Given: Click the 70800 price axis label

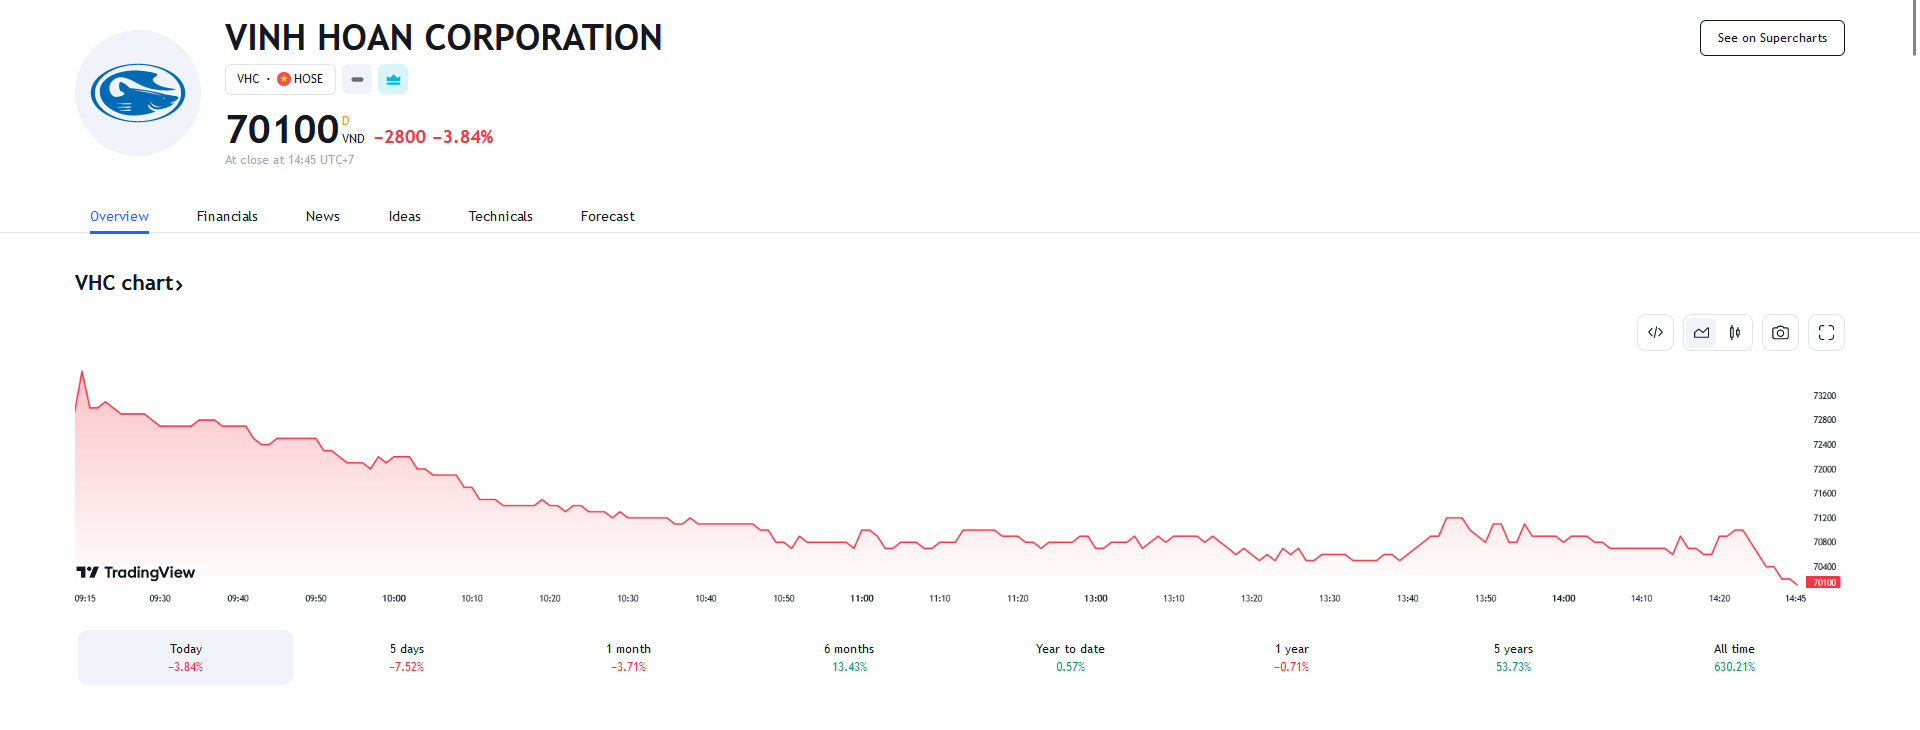Looking at the screenshot, I should [1825, 542].
